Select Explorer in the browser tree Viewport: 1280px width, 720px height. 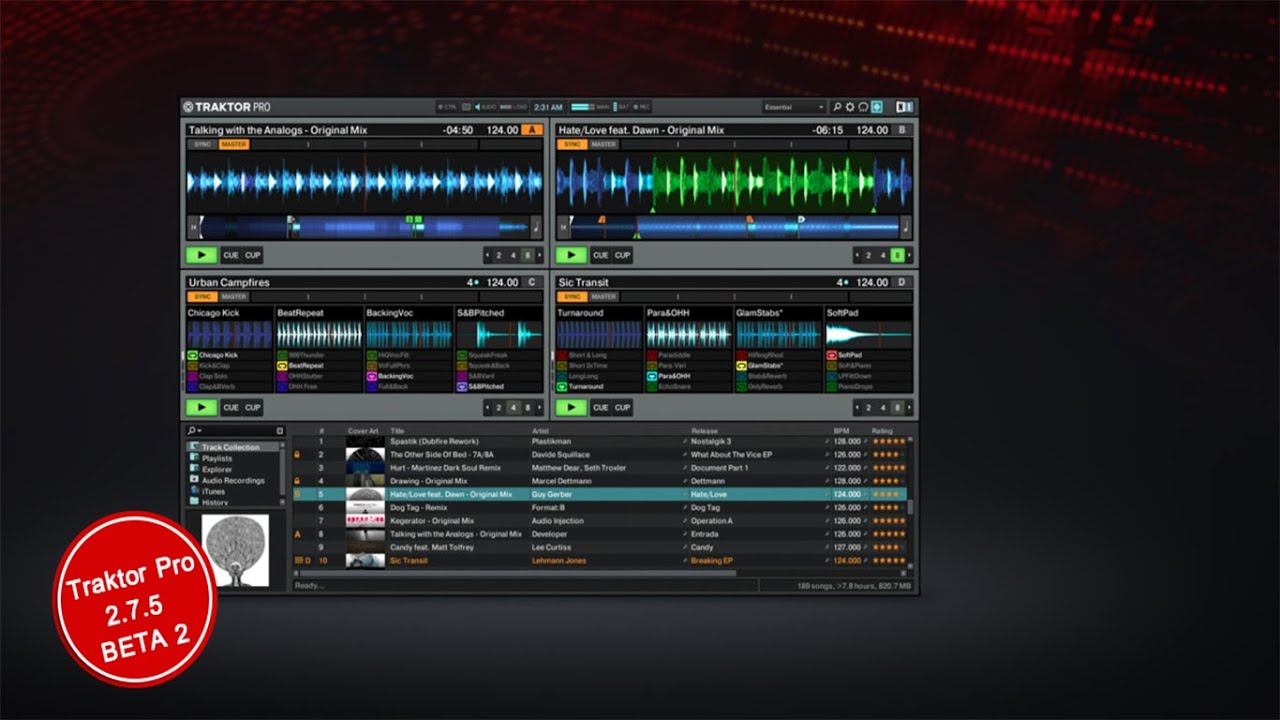(217, 469)
